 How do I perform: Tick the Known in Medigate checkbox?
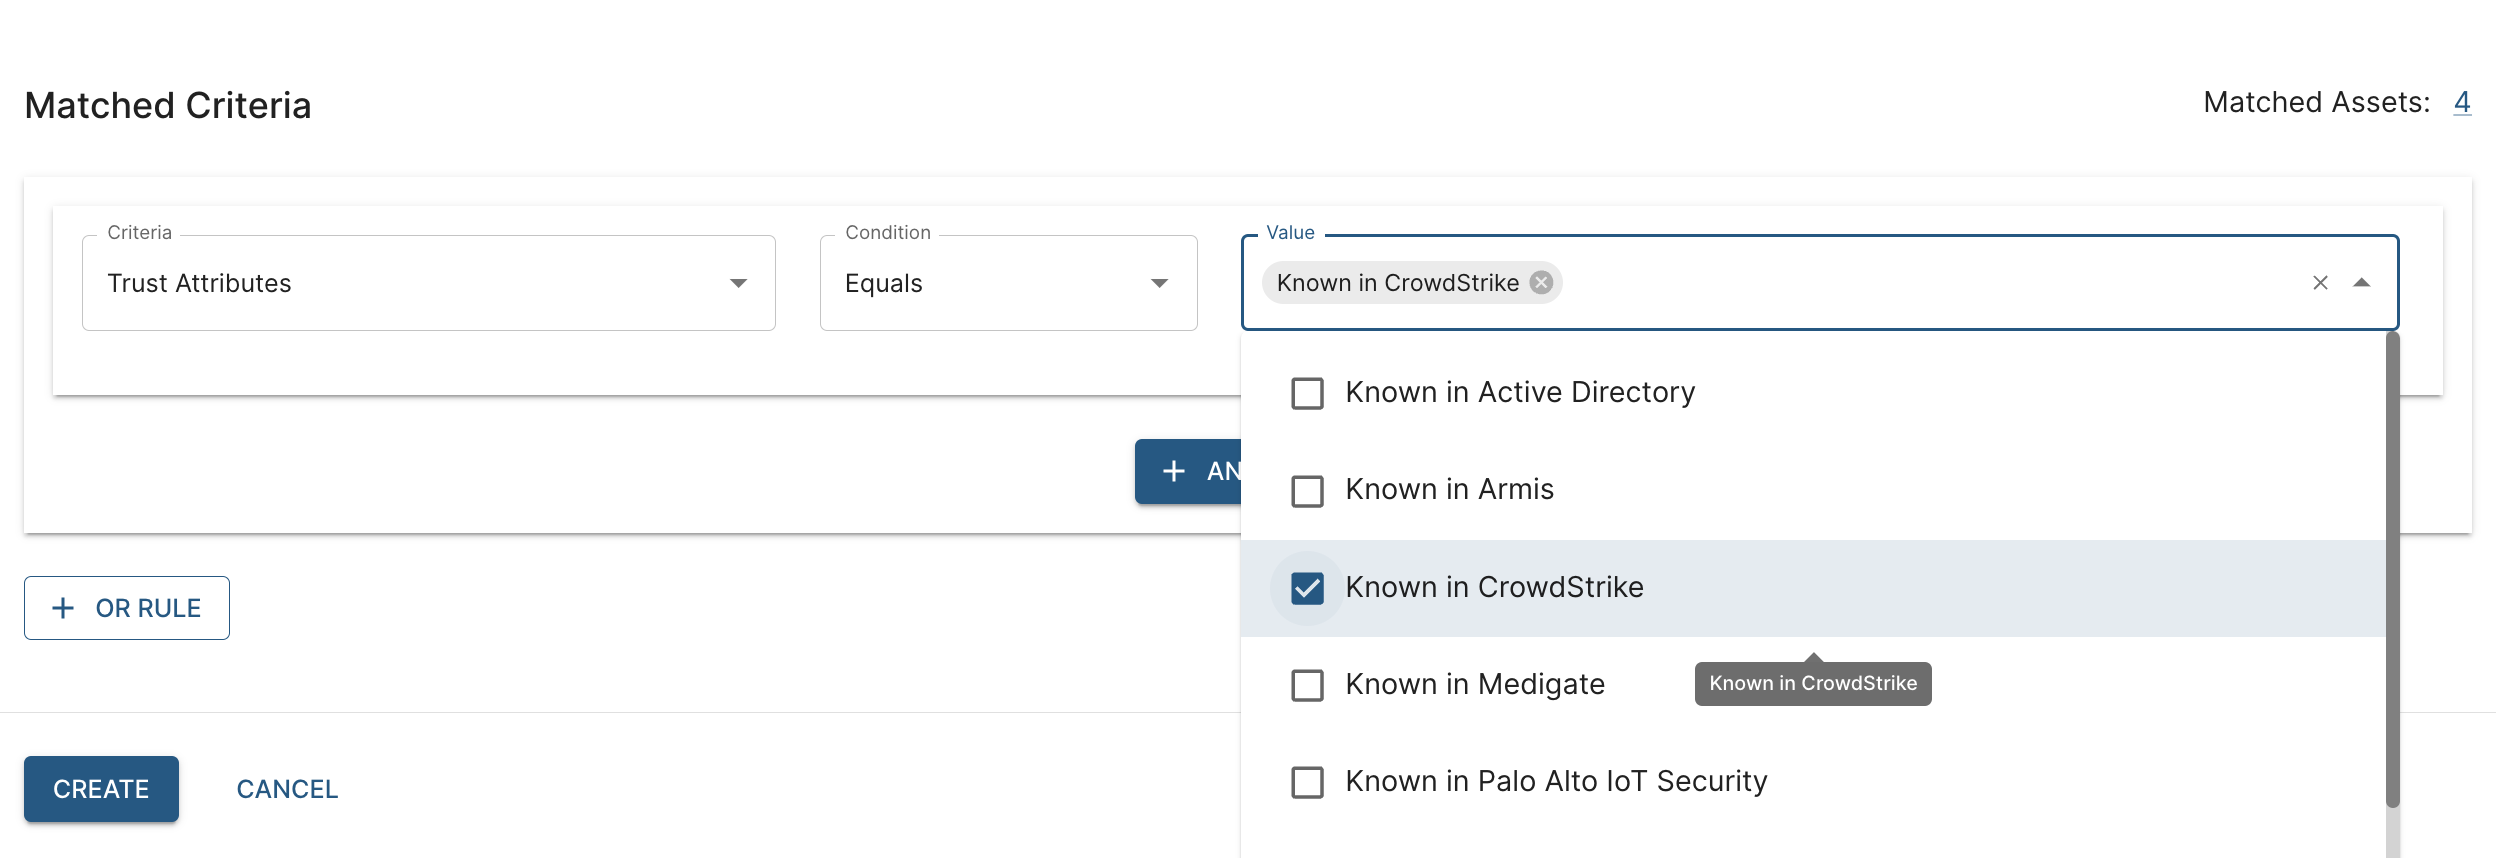1307,685
